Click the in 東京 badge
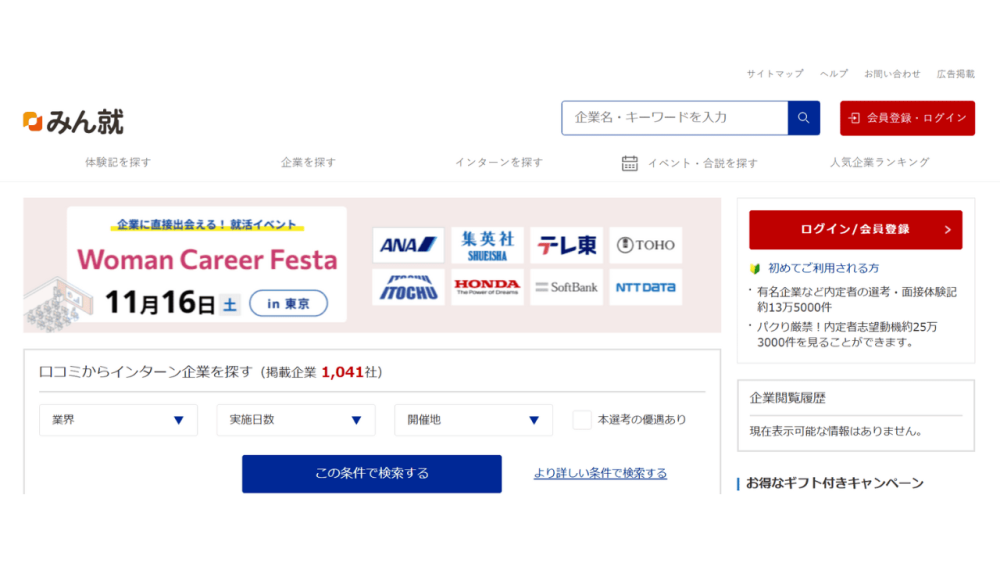Image resolution: width=1000 pixels, height=563 pixels. pos(288,303)
